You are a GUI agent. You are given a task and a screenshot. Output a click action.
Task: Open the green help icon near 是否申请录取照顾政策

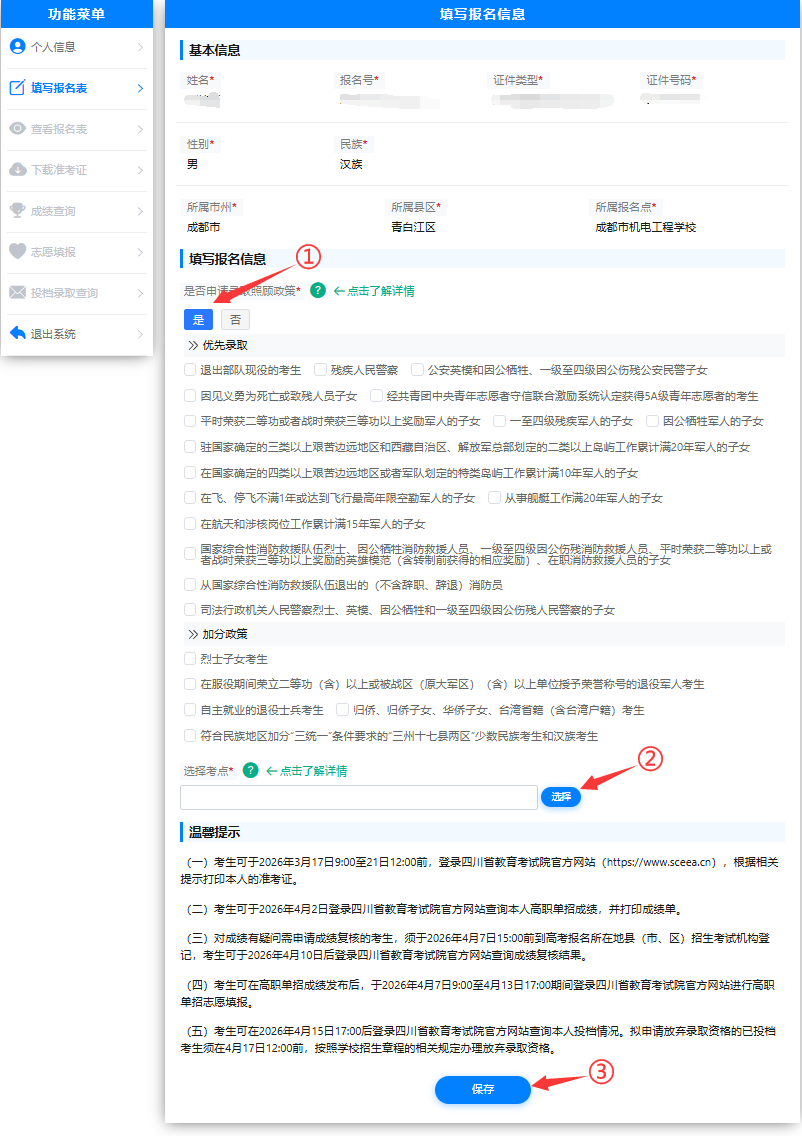(x=316, y=290)
